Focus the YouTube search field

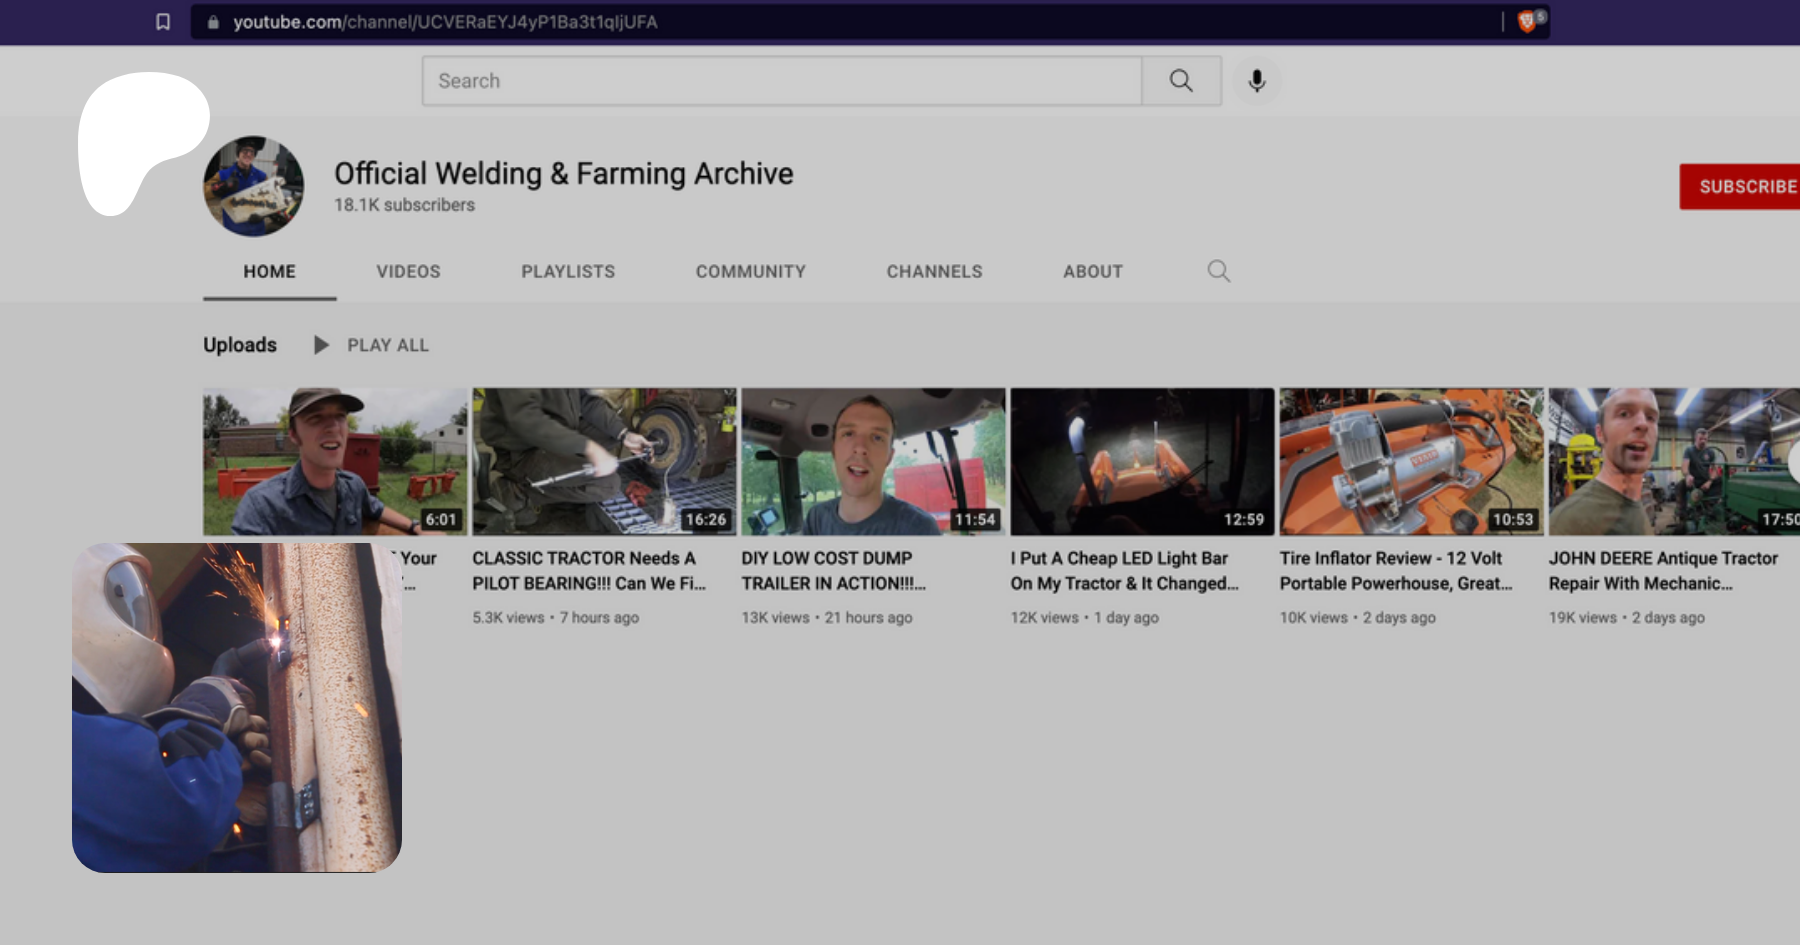click(780, 81)
